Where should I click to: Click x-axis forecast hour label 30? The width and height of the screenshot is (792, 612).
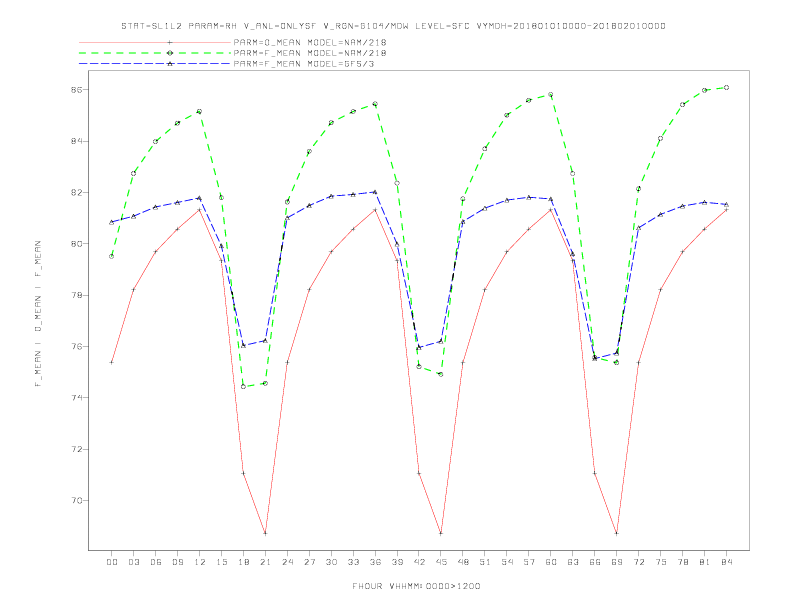click(331, 562)
